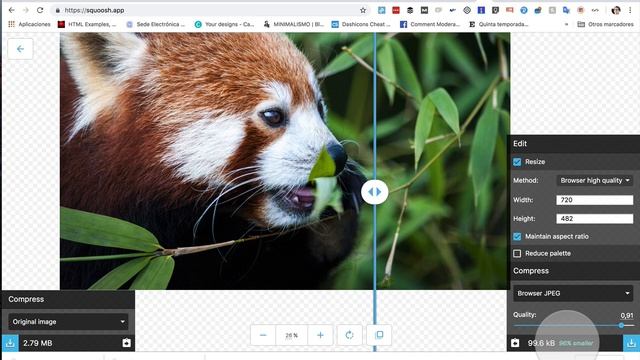Image resolution: width=640 pixels, height=360 pixels.
Task: Open the Method 'Browser high quality' dropdown
Action: (x=595, y=180)
